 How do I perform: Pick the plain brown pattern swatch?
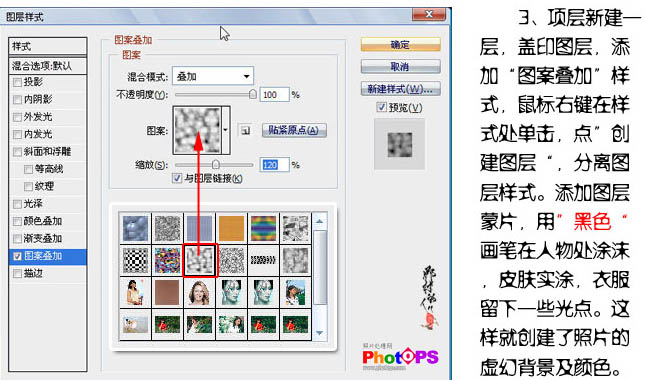(167, 292)
